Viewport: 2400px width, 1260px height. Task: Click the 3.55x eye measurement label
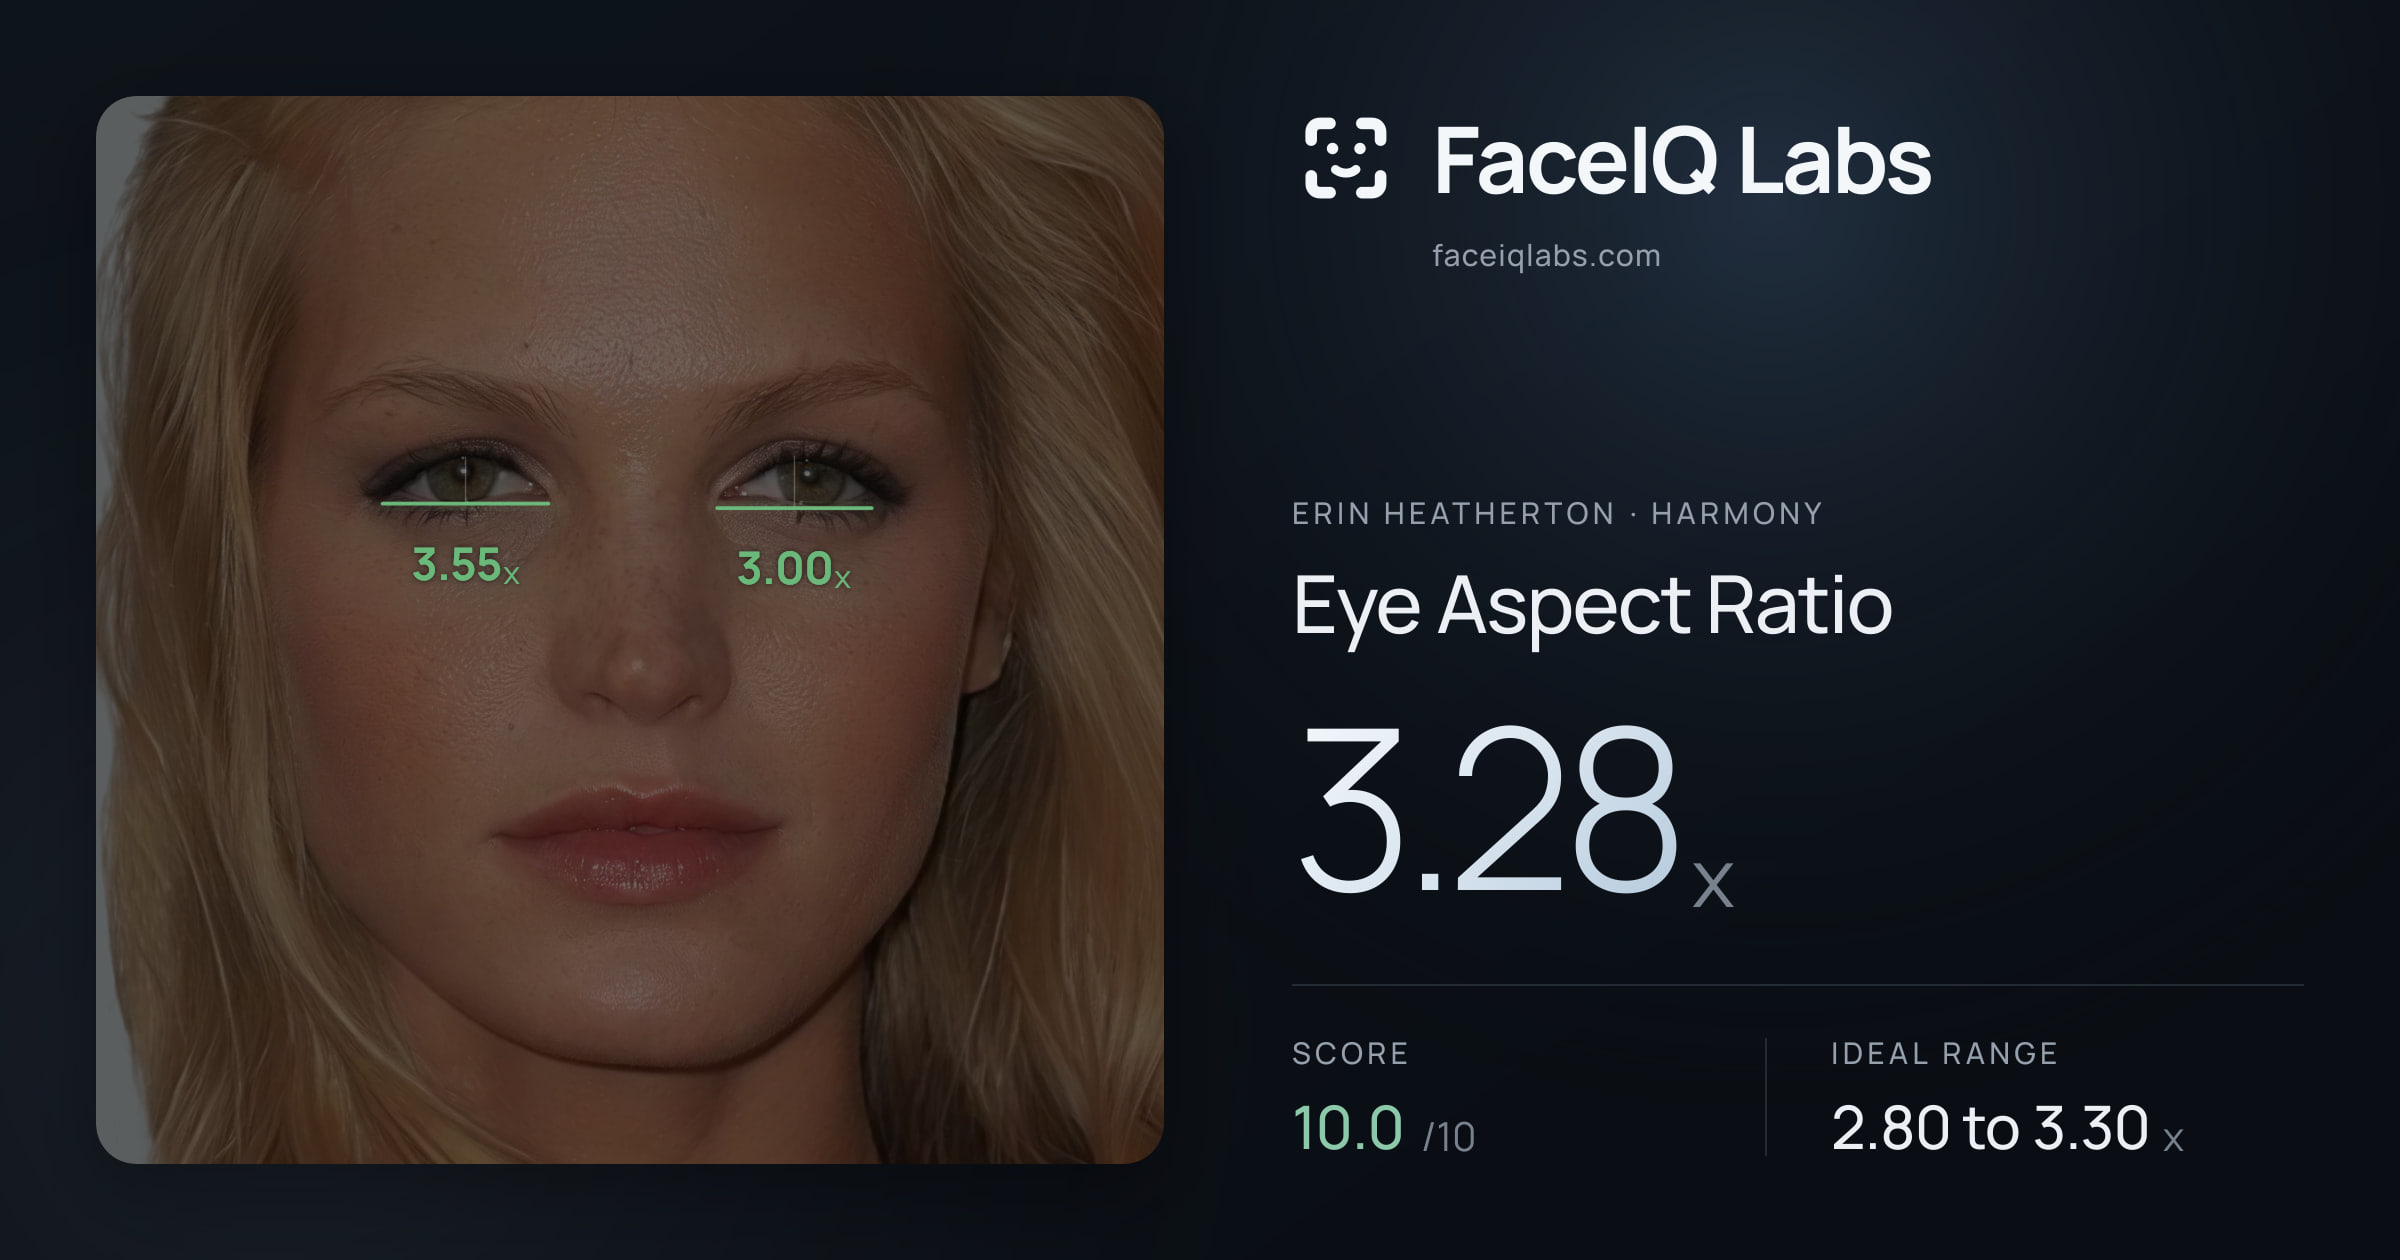pos(466,565)
